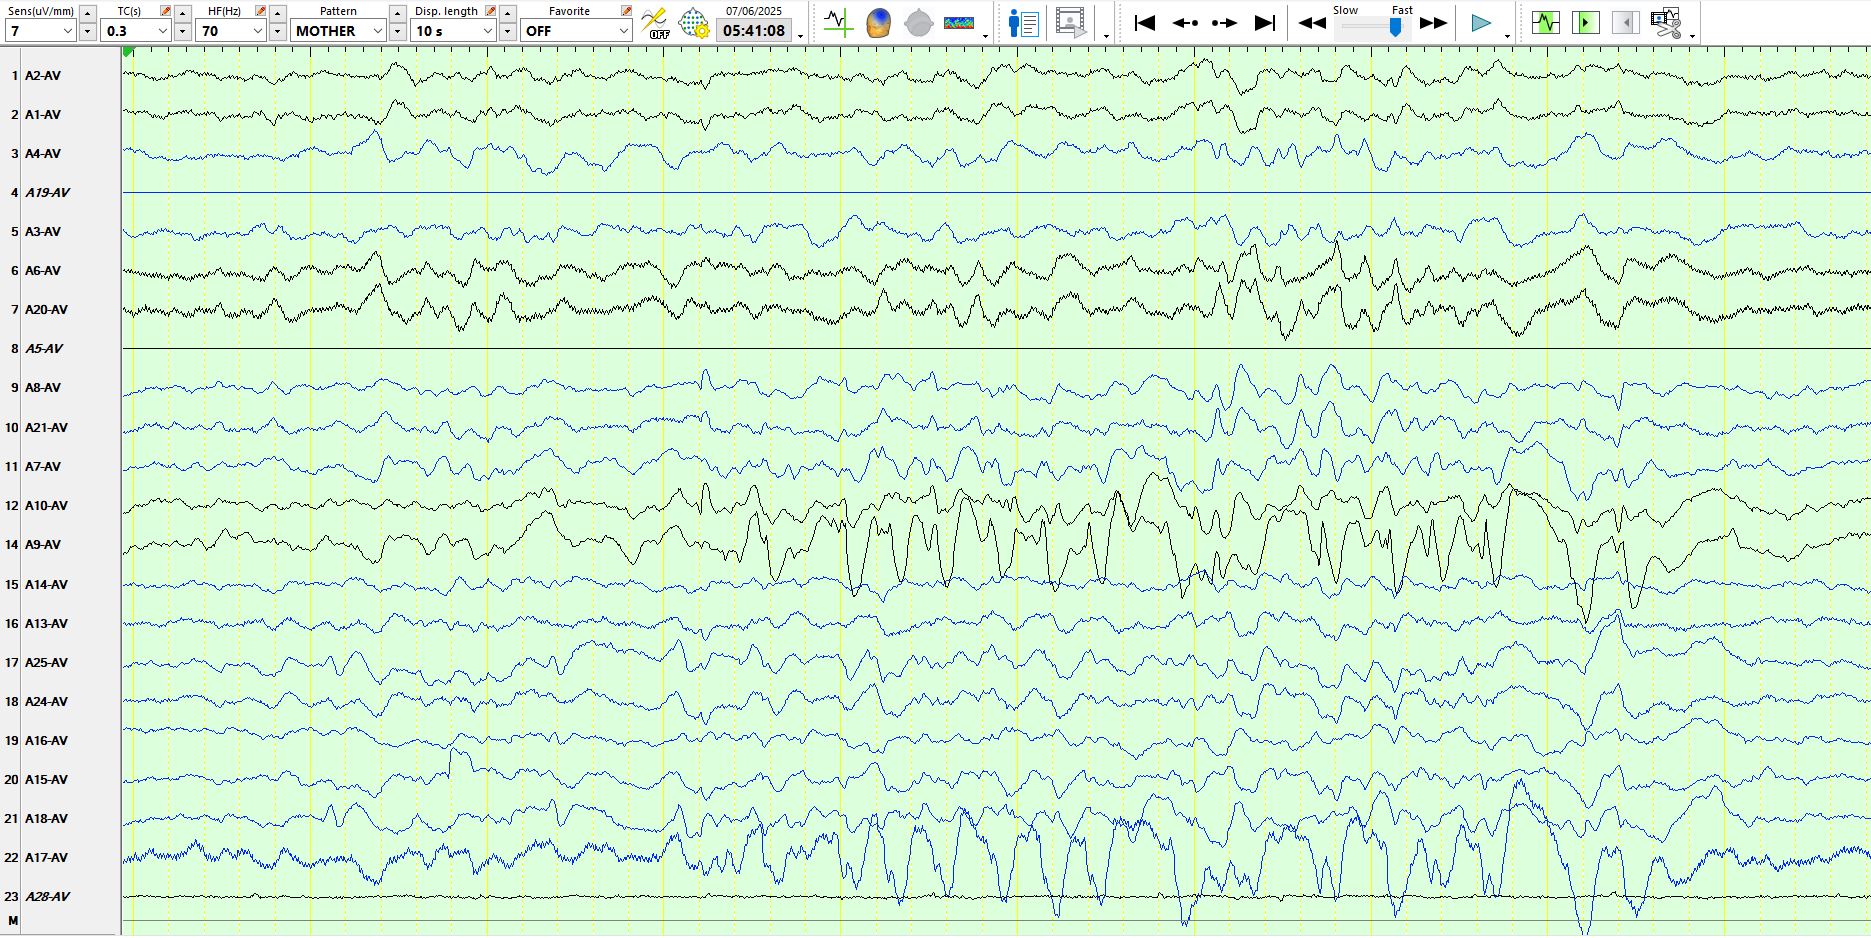Decrease sensitivity with the Sens down arrow
Image resolution: width=1871 pixels, height=938 pixels.
87,31
